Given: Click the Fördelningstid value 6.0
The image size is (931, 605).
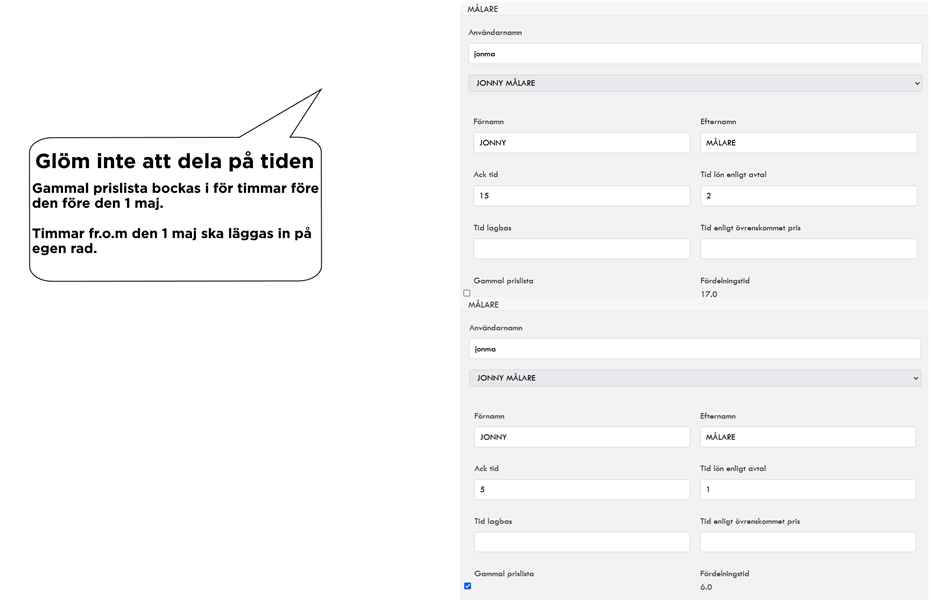Looking at the screenshot, I should (x=706, y=587).
